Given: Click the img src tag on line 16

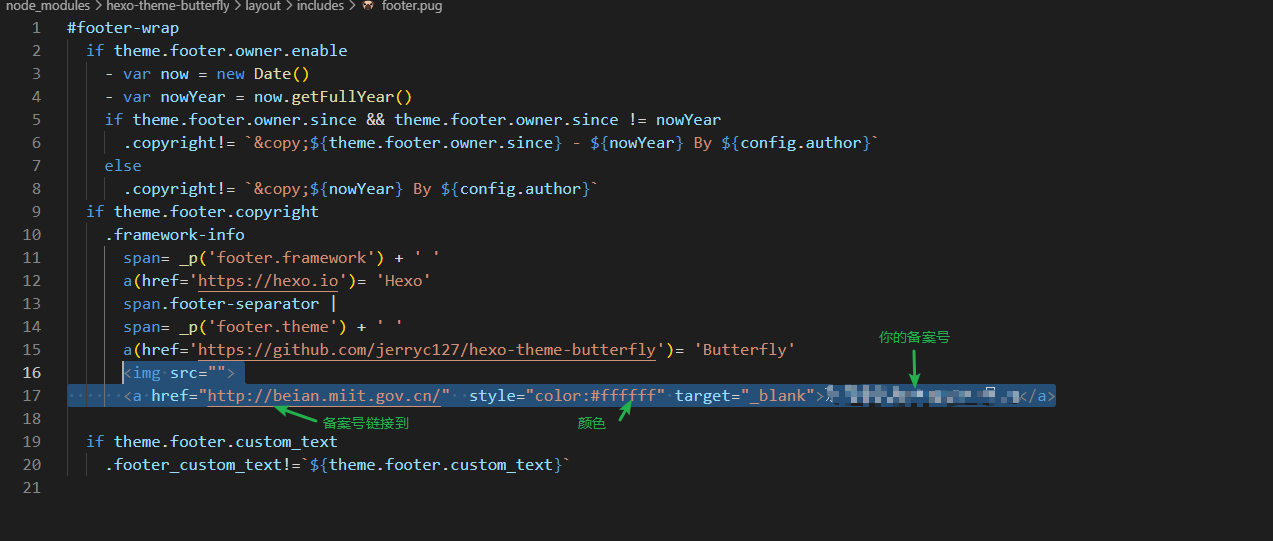Looking at the screenshot, I should 178,373.
